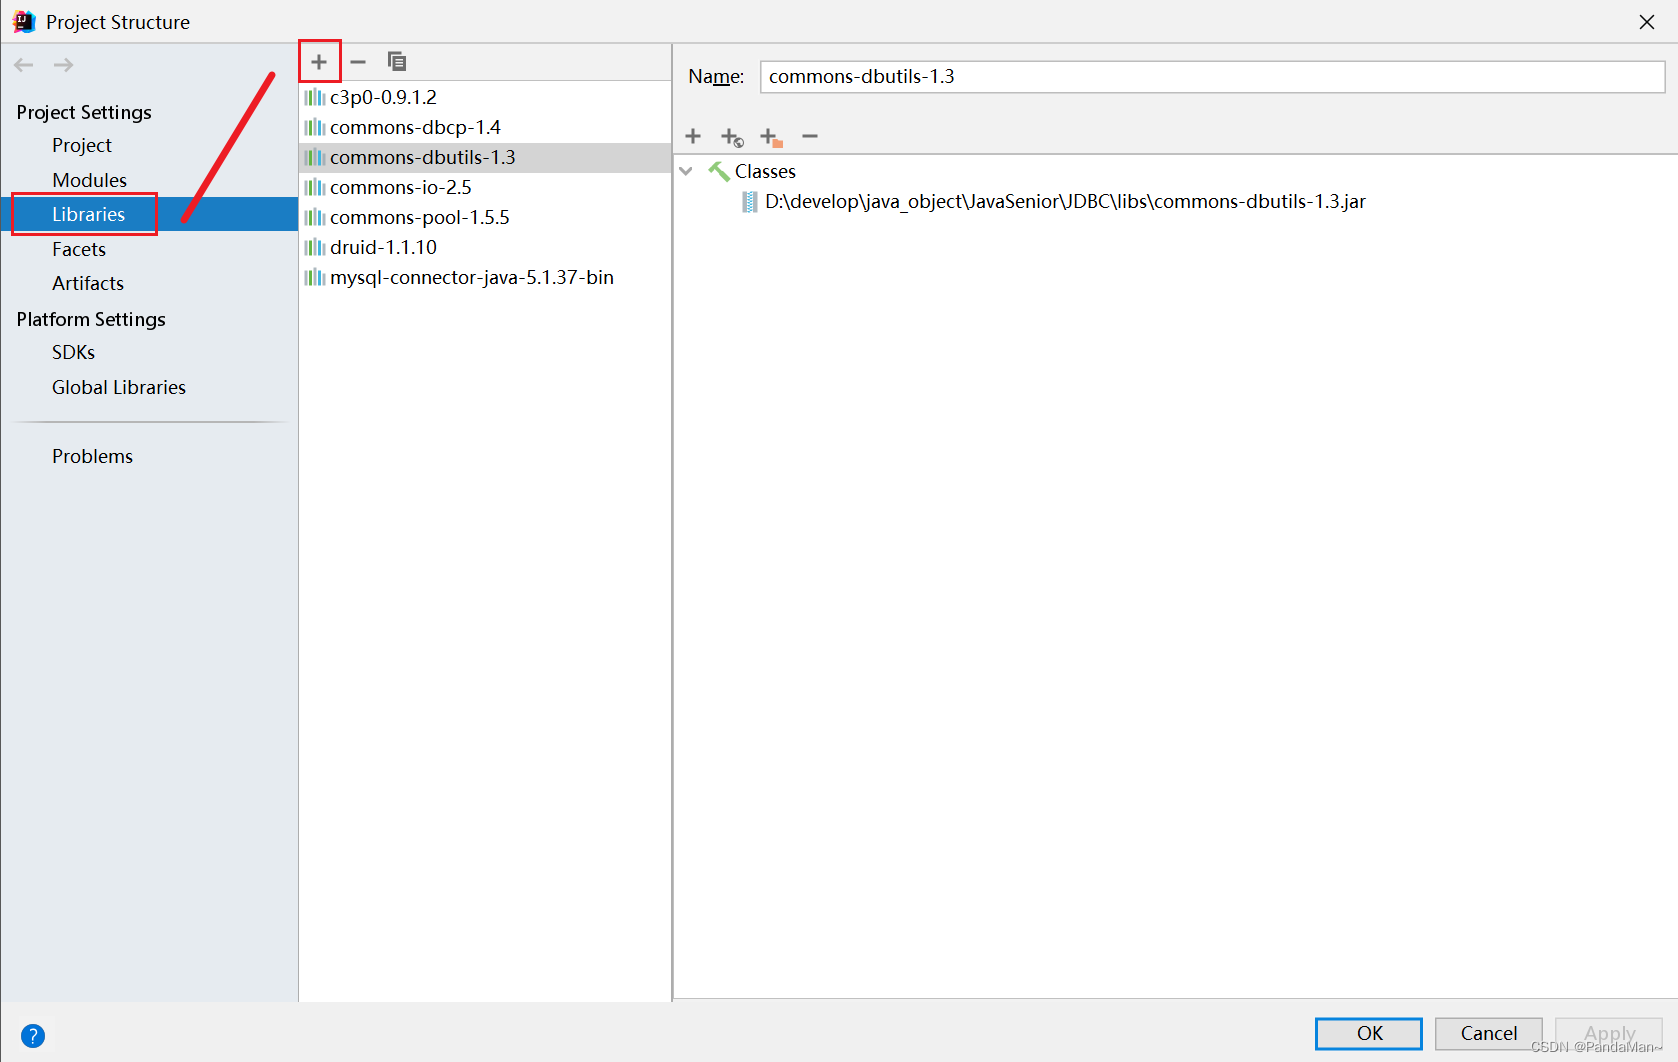
Task: Click the add new library plus icon
Action: click(x=319, y=62)
